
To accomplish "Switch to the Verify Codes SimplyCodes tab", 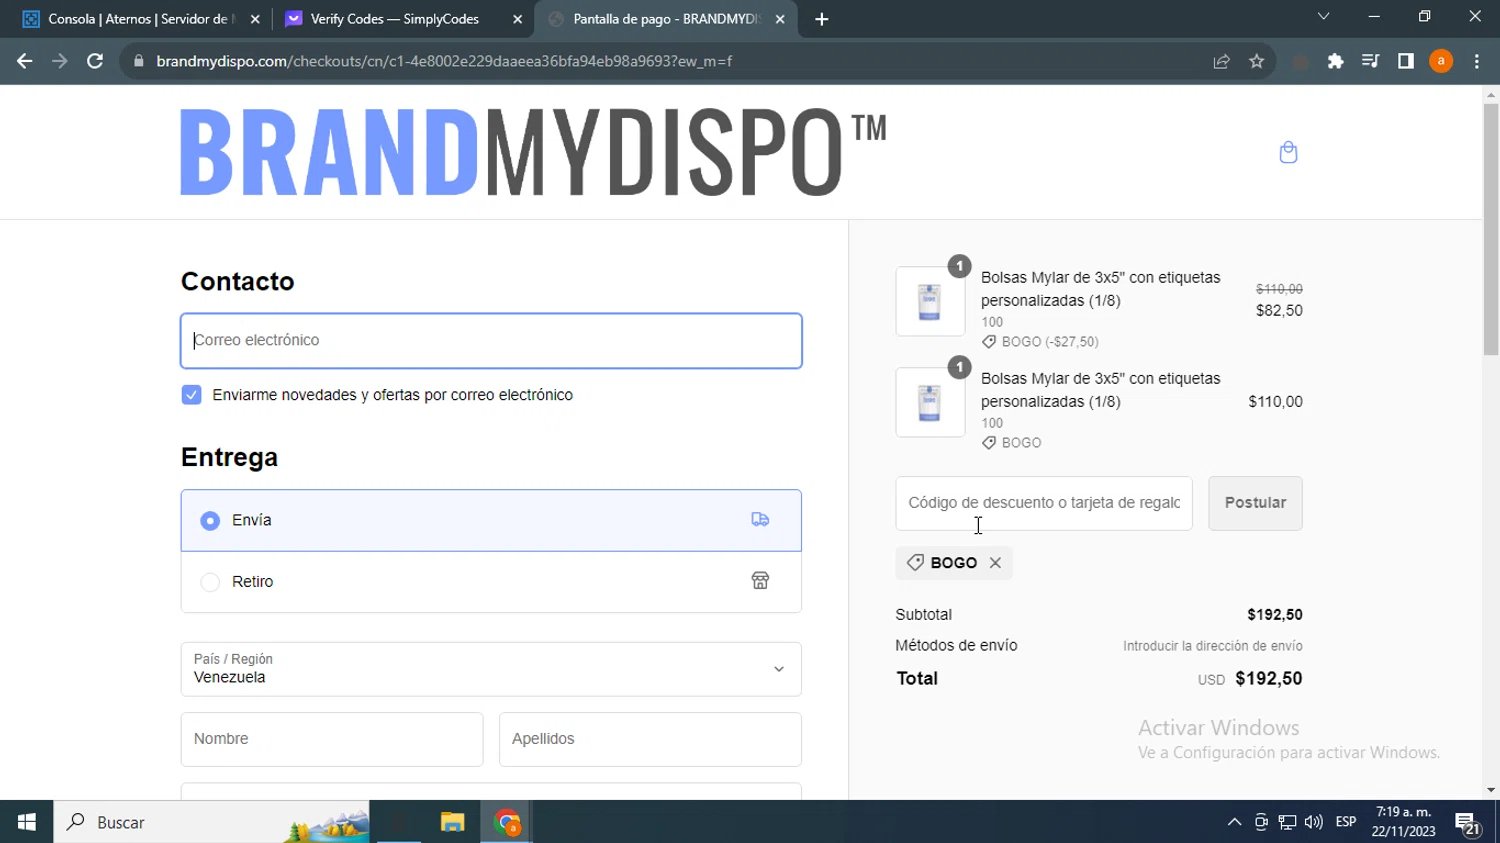I will [403, 19].
